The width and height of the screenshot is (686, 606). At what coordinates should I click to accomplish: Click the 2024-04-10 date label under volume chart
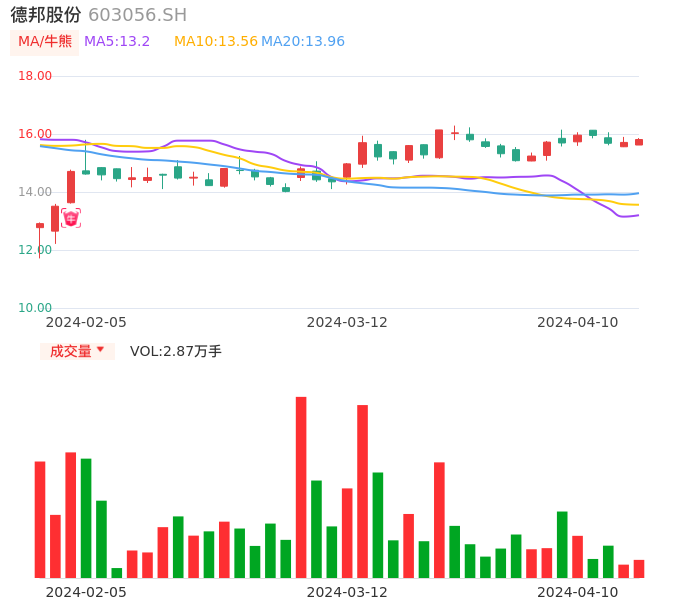coord(578,592)
